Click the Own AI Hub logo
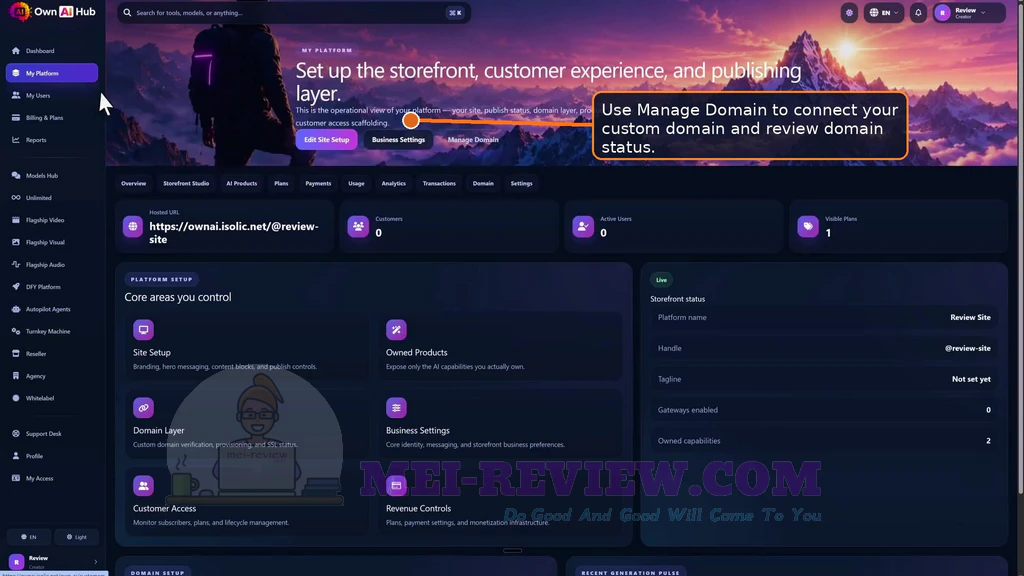This screenshot has width=1024, height=576. click(53, 12)
